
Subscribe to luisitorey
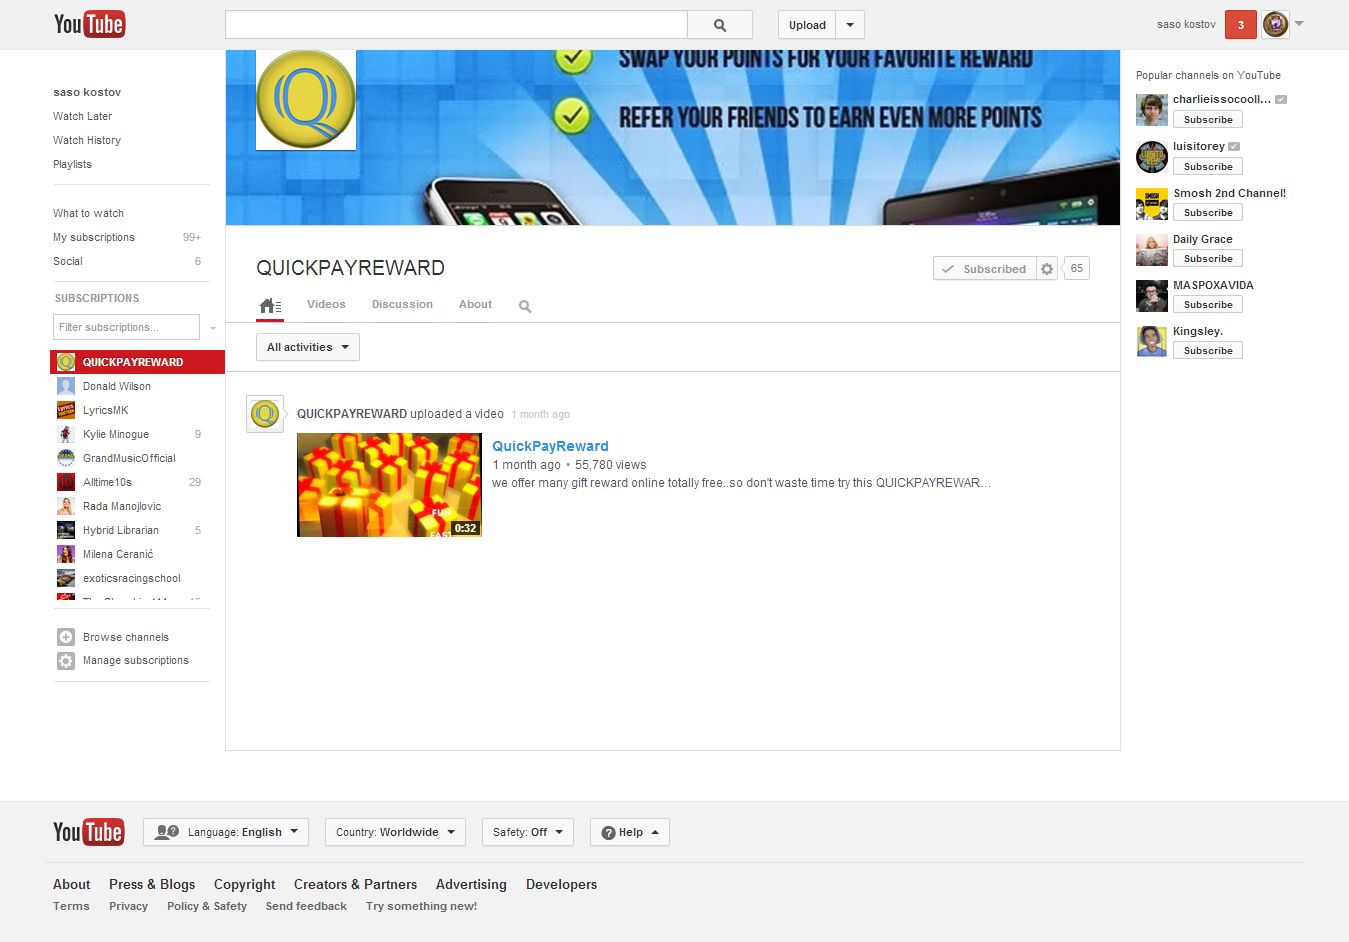click(x=1208, y=167)
